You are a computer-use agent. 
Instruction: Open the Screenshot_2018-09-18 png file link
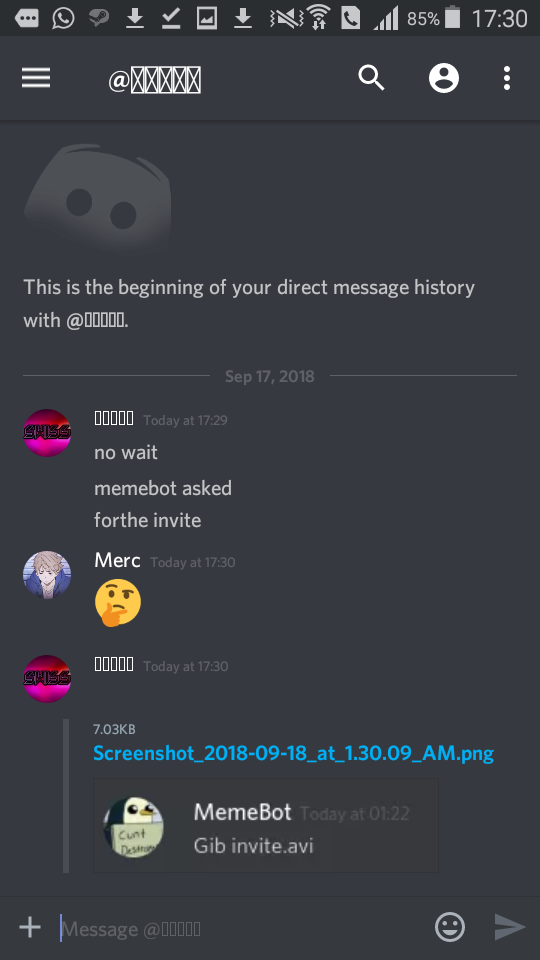coord(293,753)
